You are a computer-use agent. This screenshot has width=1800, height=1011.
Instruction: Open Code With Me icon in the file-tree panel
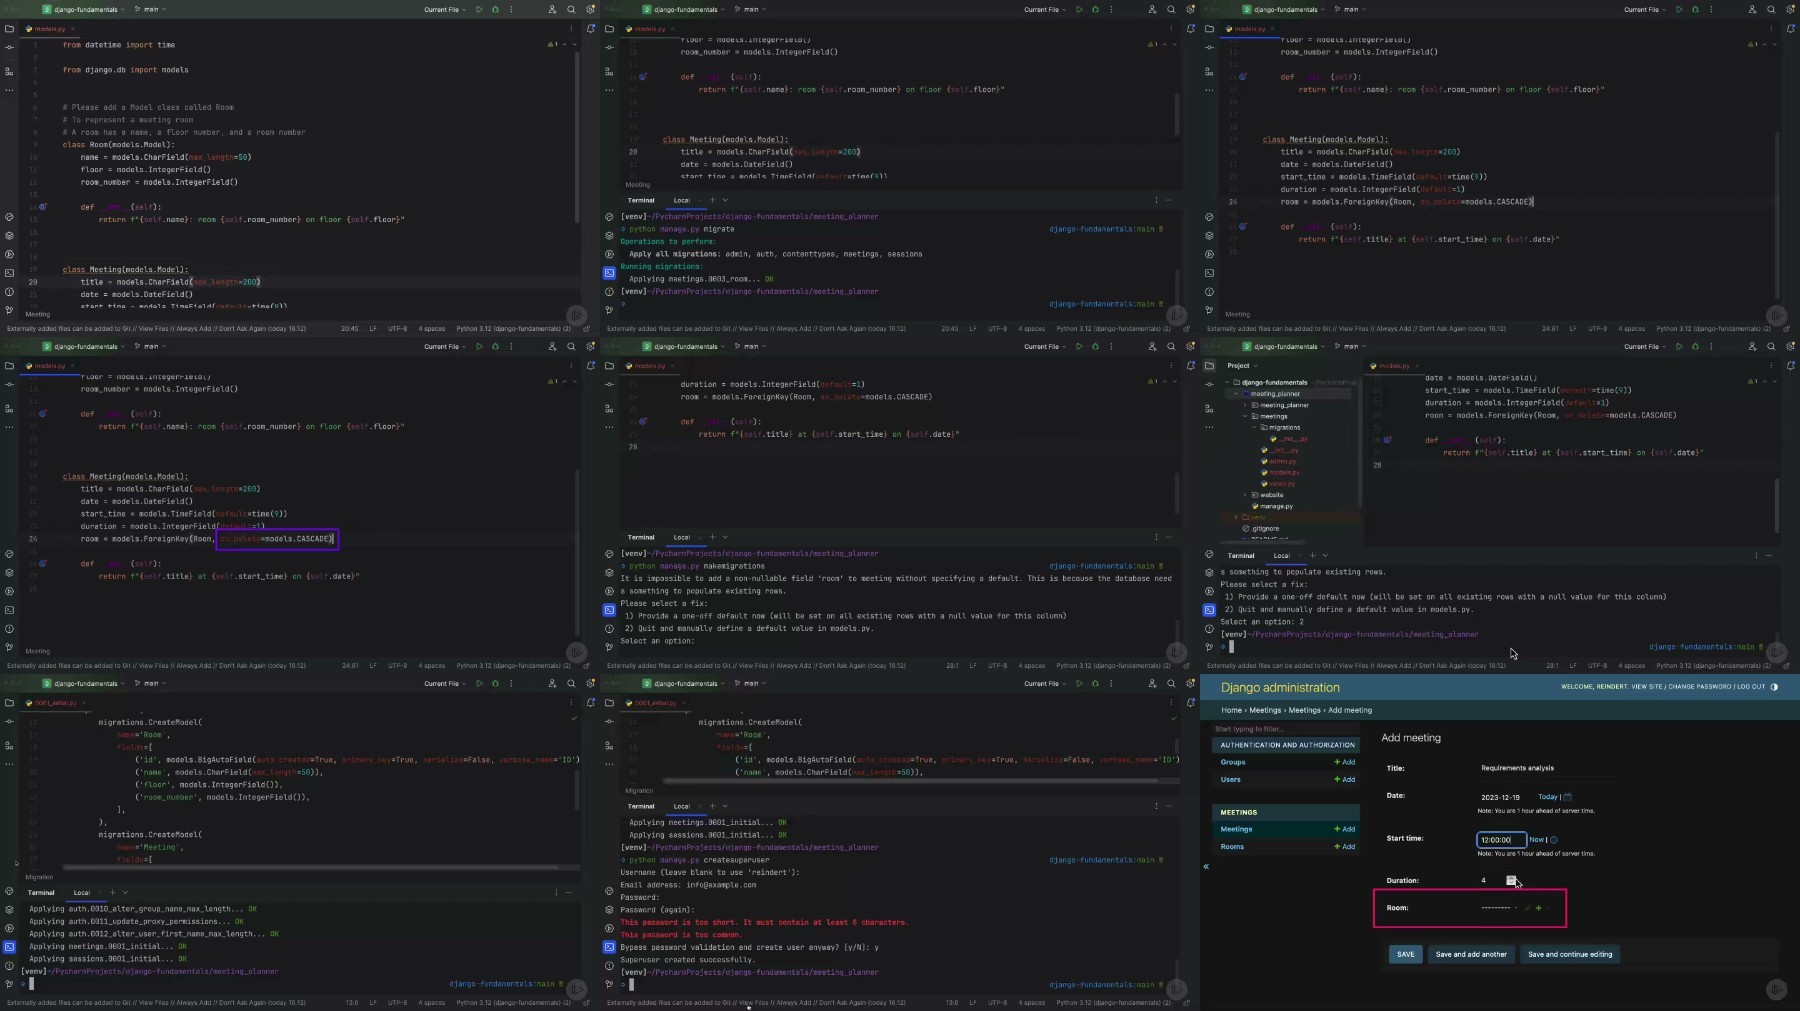pos(1752,346)
